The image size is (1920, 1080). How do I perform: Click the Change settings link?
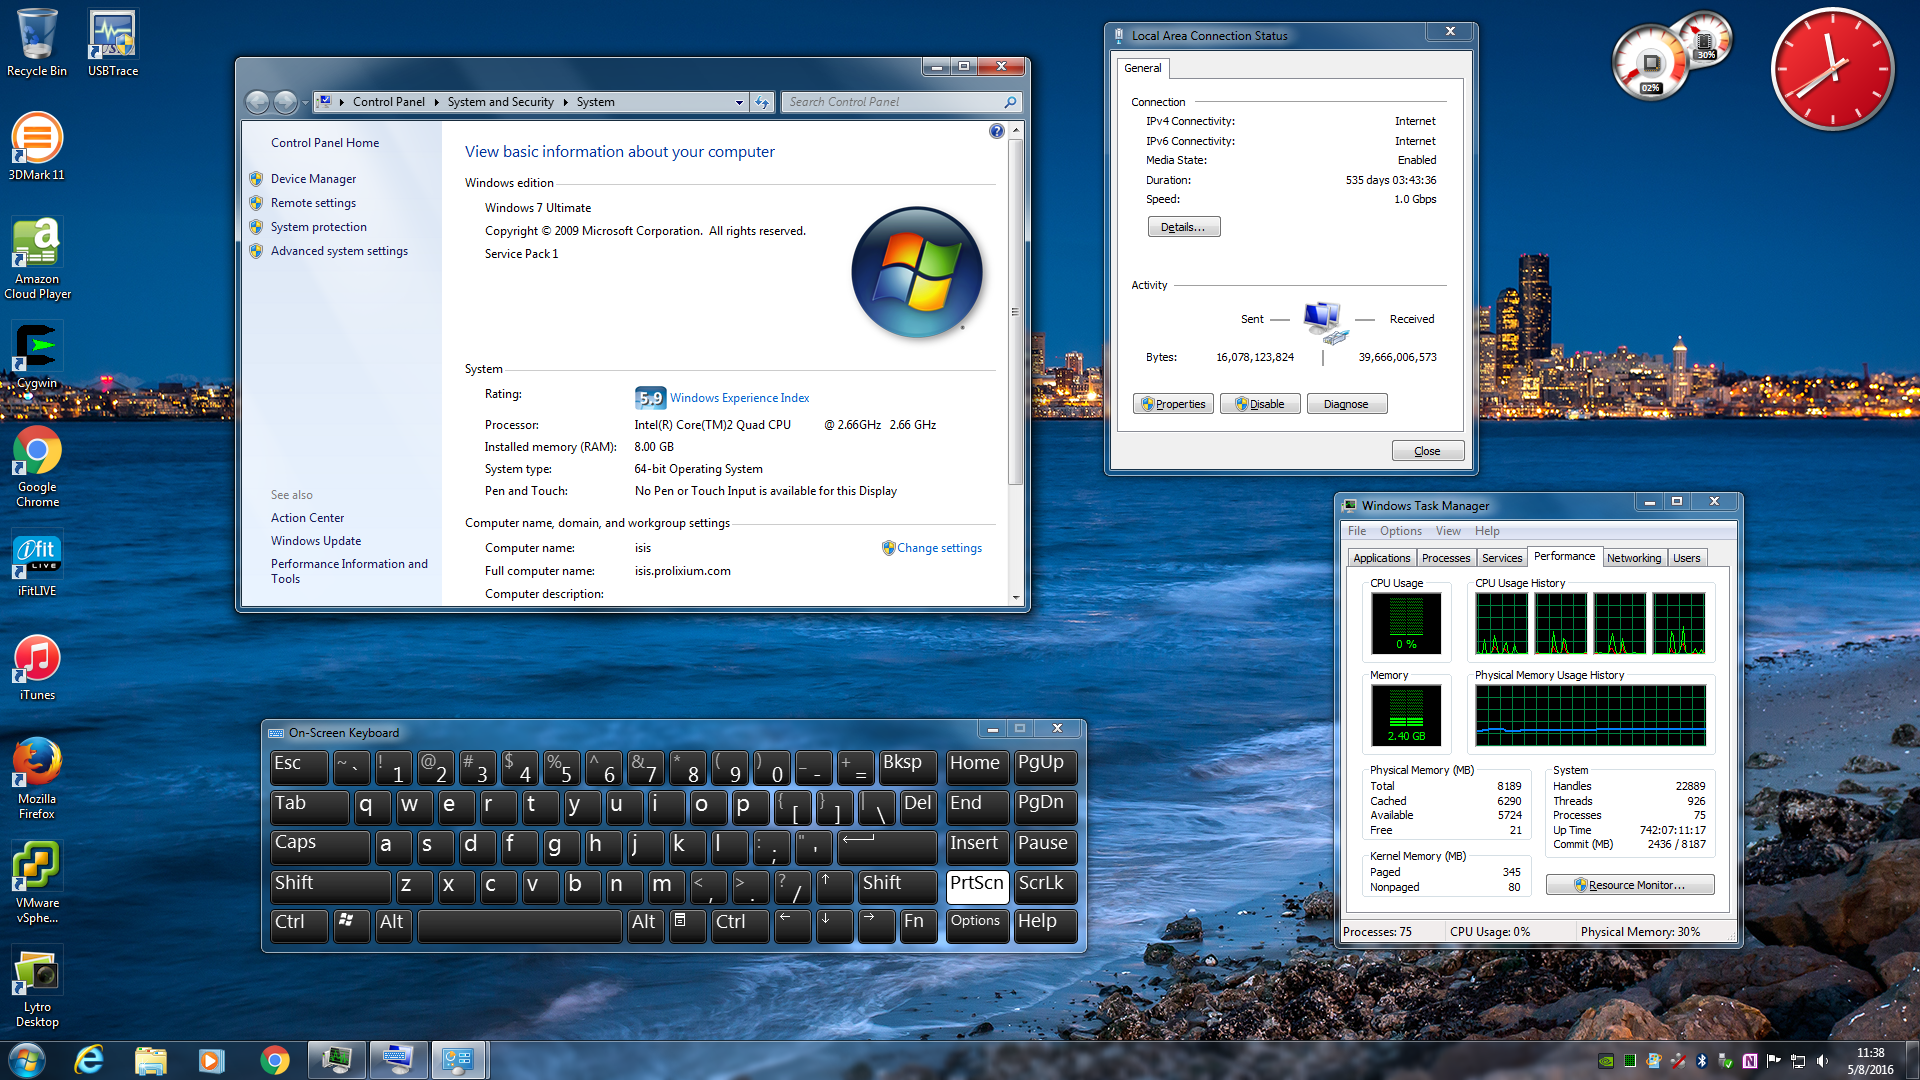939,548
